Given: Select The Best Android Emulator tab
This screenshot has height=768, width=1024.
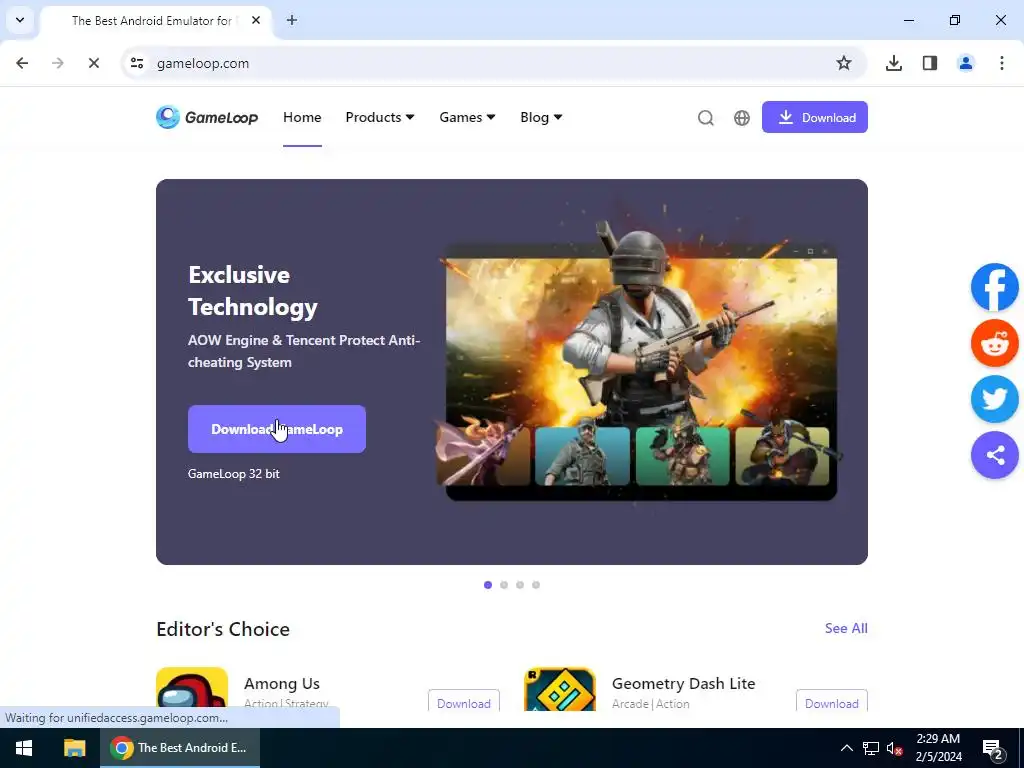Looking at the screenshot, I should click(157, 20).
